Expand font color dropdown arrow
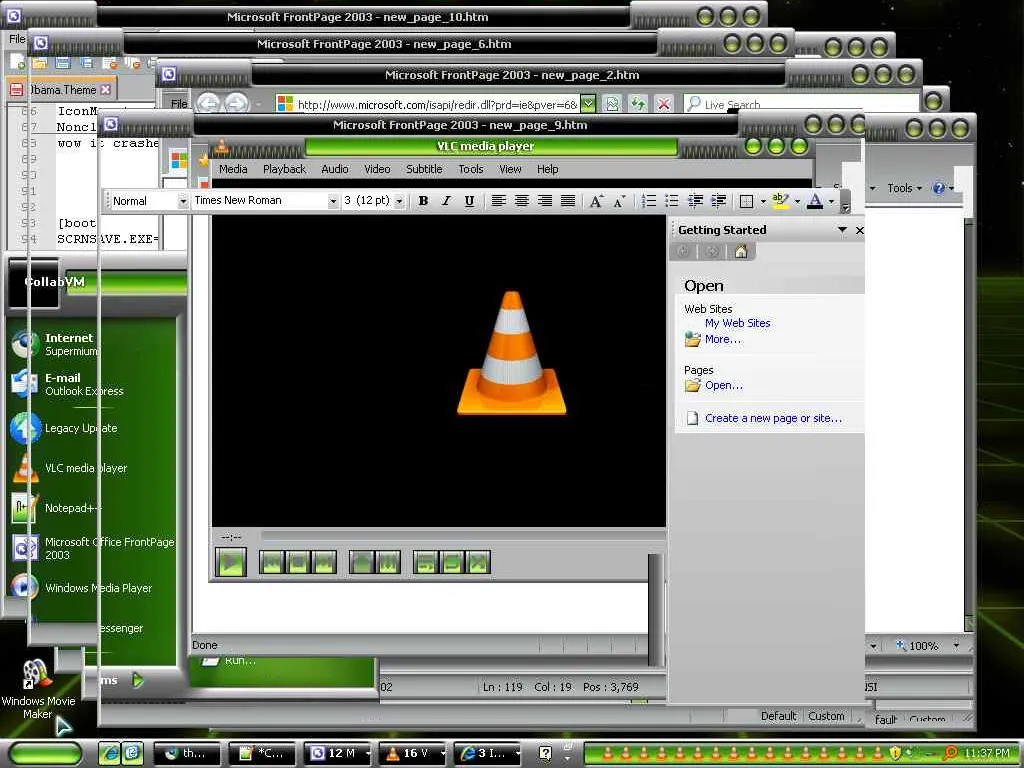The image size is (1024, 768). [831, 201]
